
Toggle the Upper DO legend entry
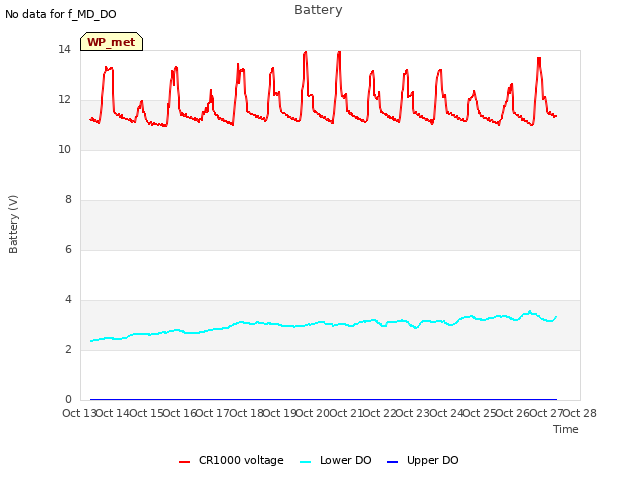[x=423, y=460]
